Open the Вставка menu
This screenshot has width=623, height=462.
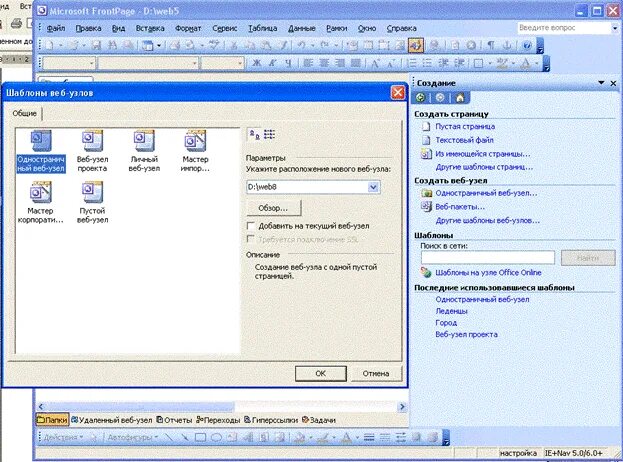[150, 28]
